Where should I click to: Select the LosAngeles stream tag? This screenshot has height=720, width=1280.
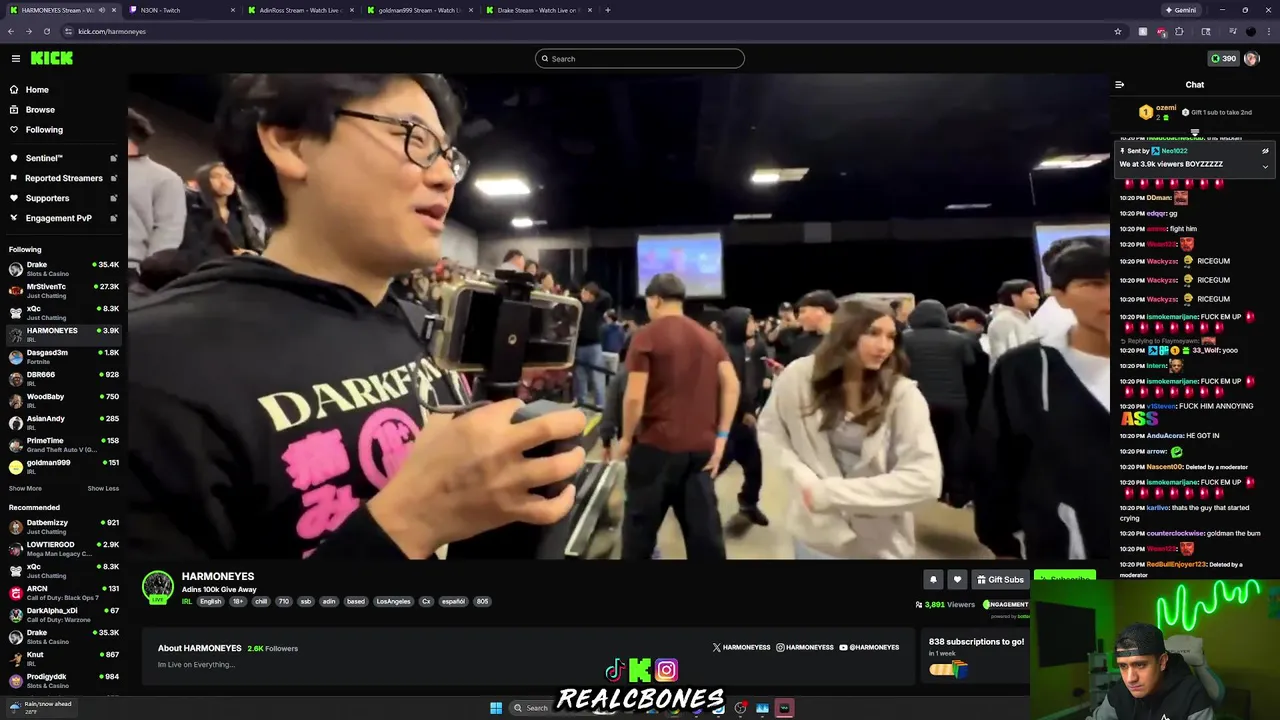pyautogui.click(x=393, y=601)
